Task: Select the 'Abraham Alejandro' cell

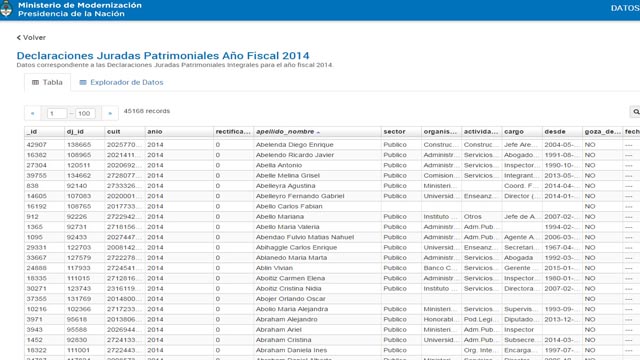Action: (x=318, y=320)
